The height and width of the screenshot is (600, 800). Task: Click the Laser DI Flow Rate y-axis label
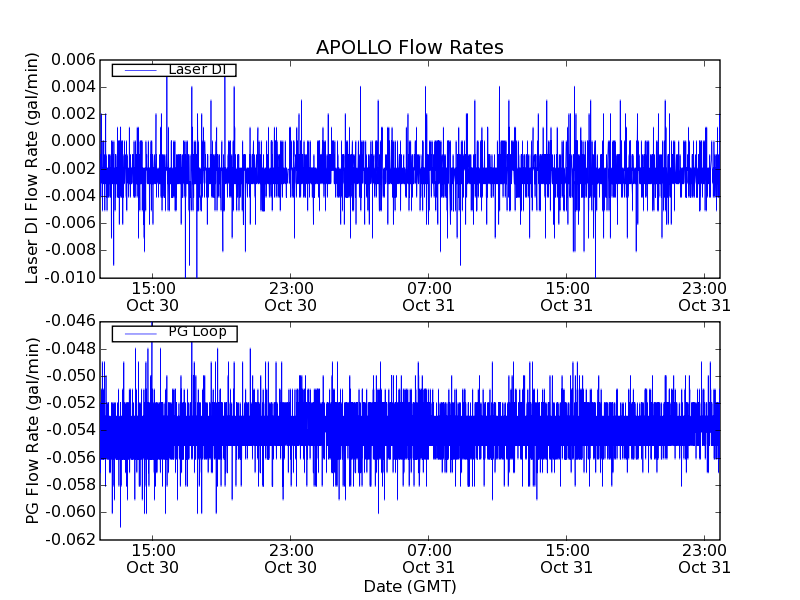click(x=32, y=168)
